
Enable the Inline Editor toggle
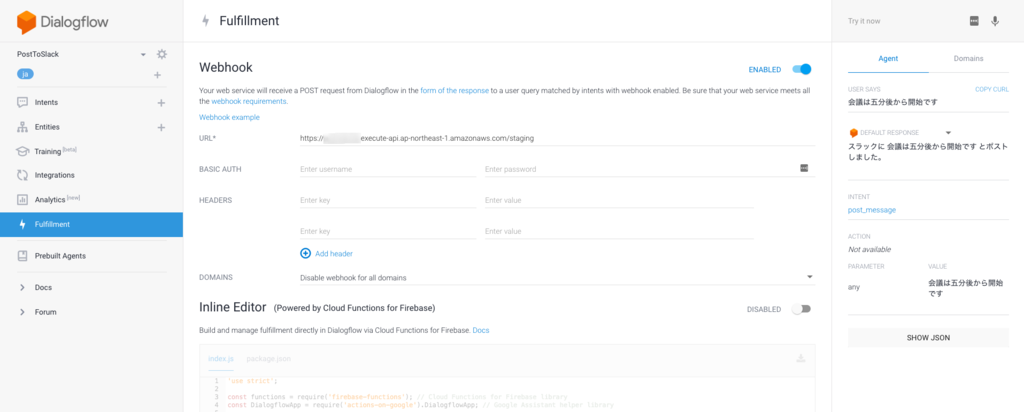click(801, 309)
